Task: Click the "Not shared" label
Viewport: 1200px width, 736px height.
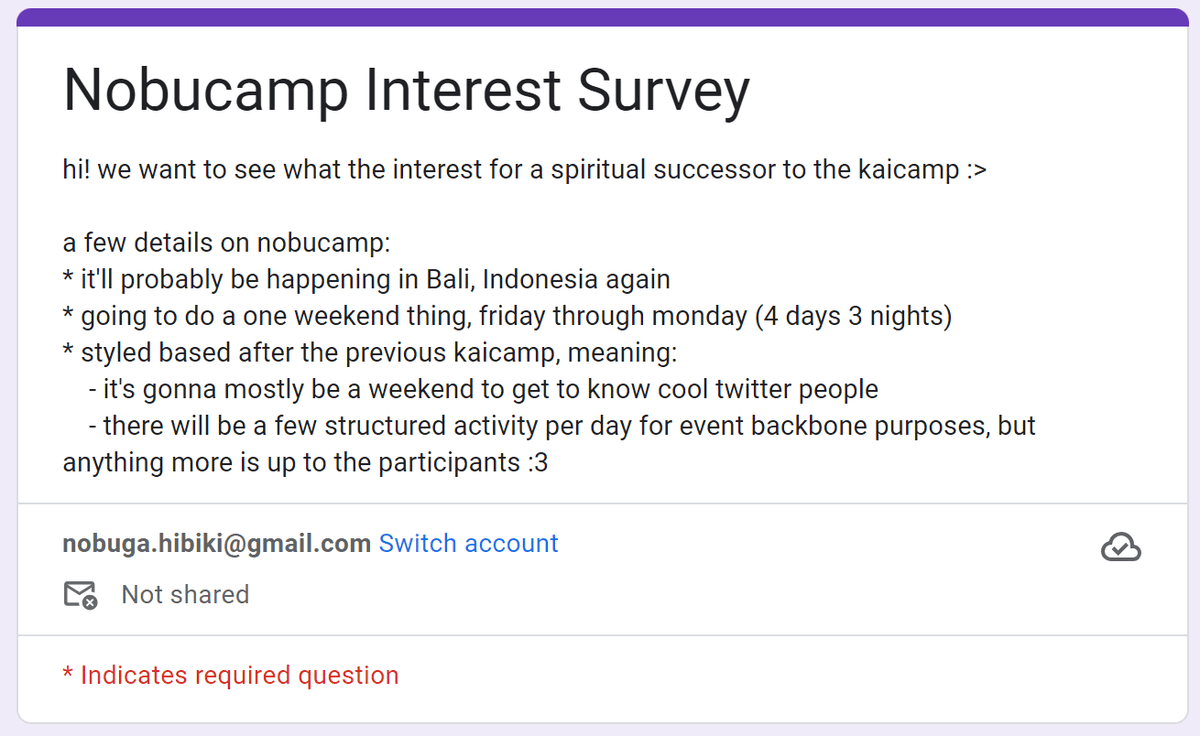Action: (185, 595)
